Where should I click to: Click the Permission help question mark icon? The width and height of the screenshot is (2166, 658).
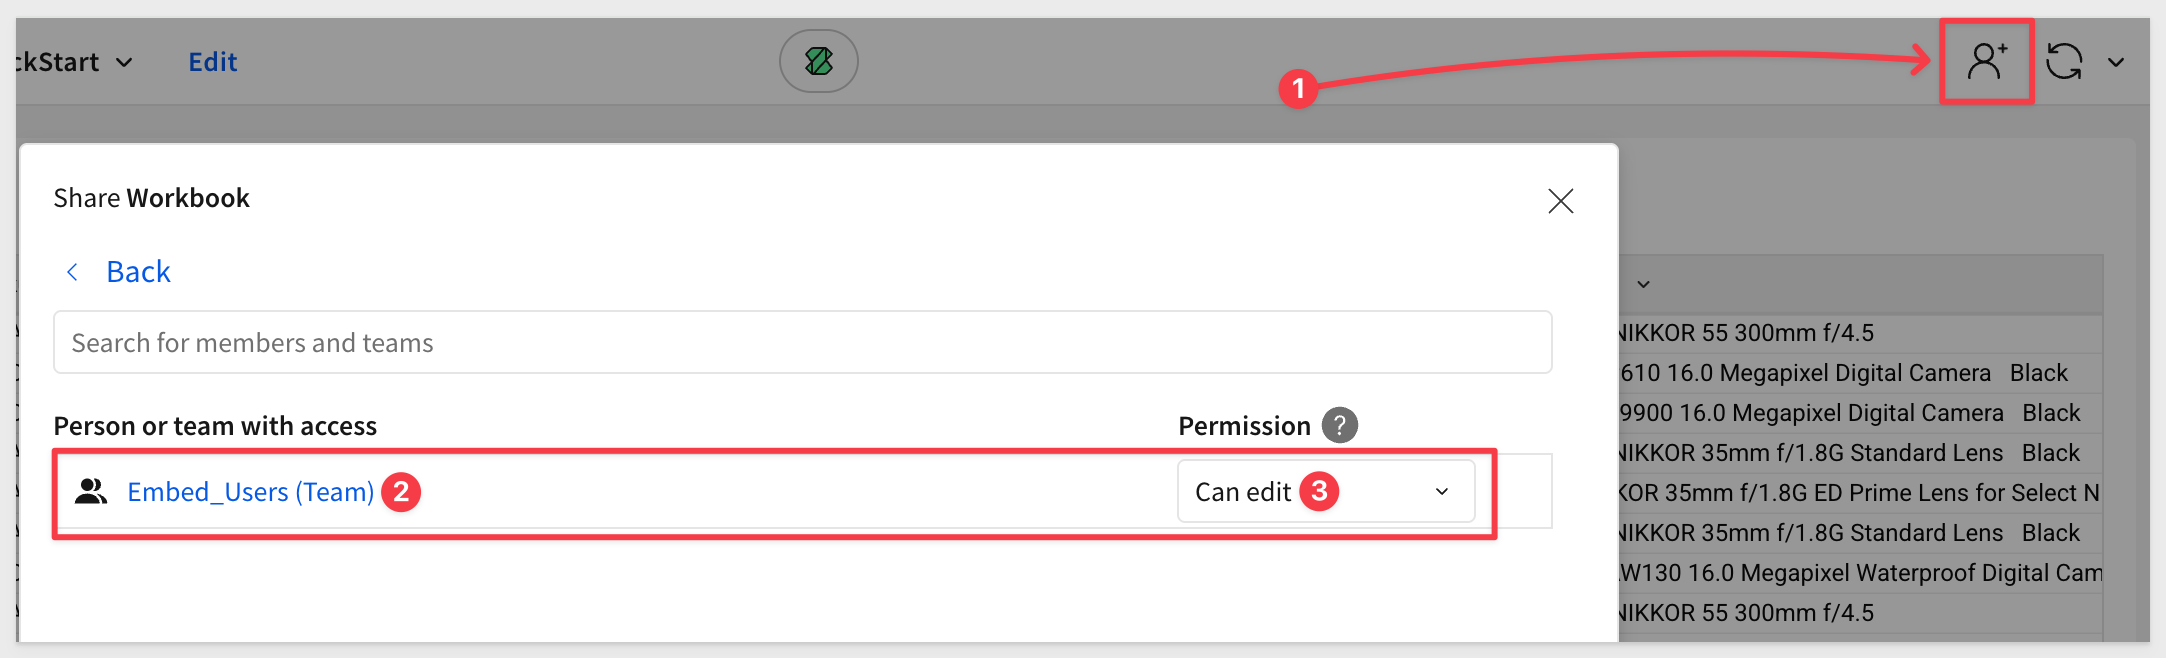click(1340, 425)
